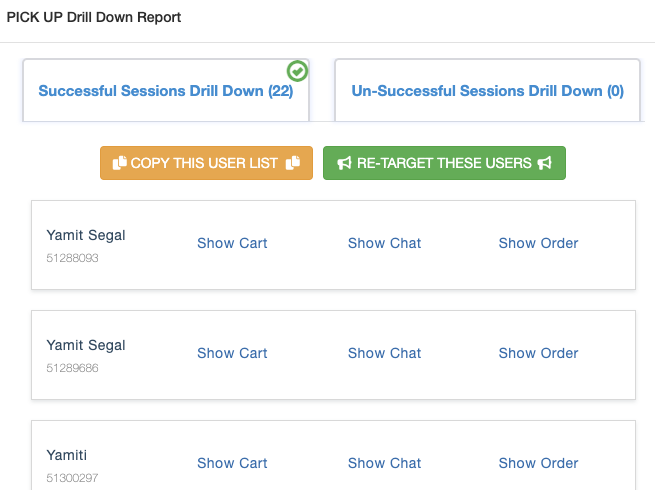Show Order for user Yamiti
Screen dimensions: 655x490
point(538,463)
